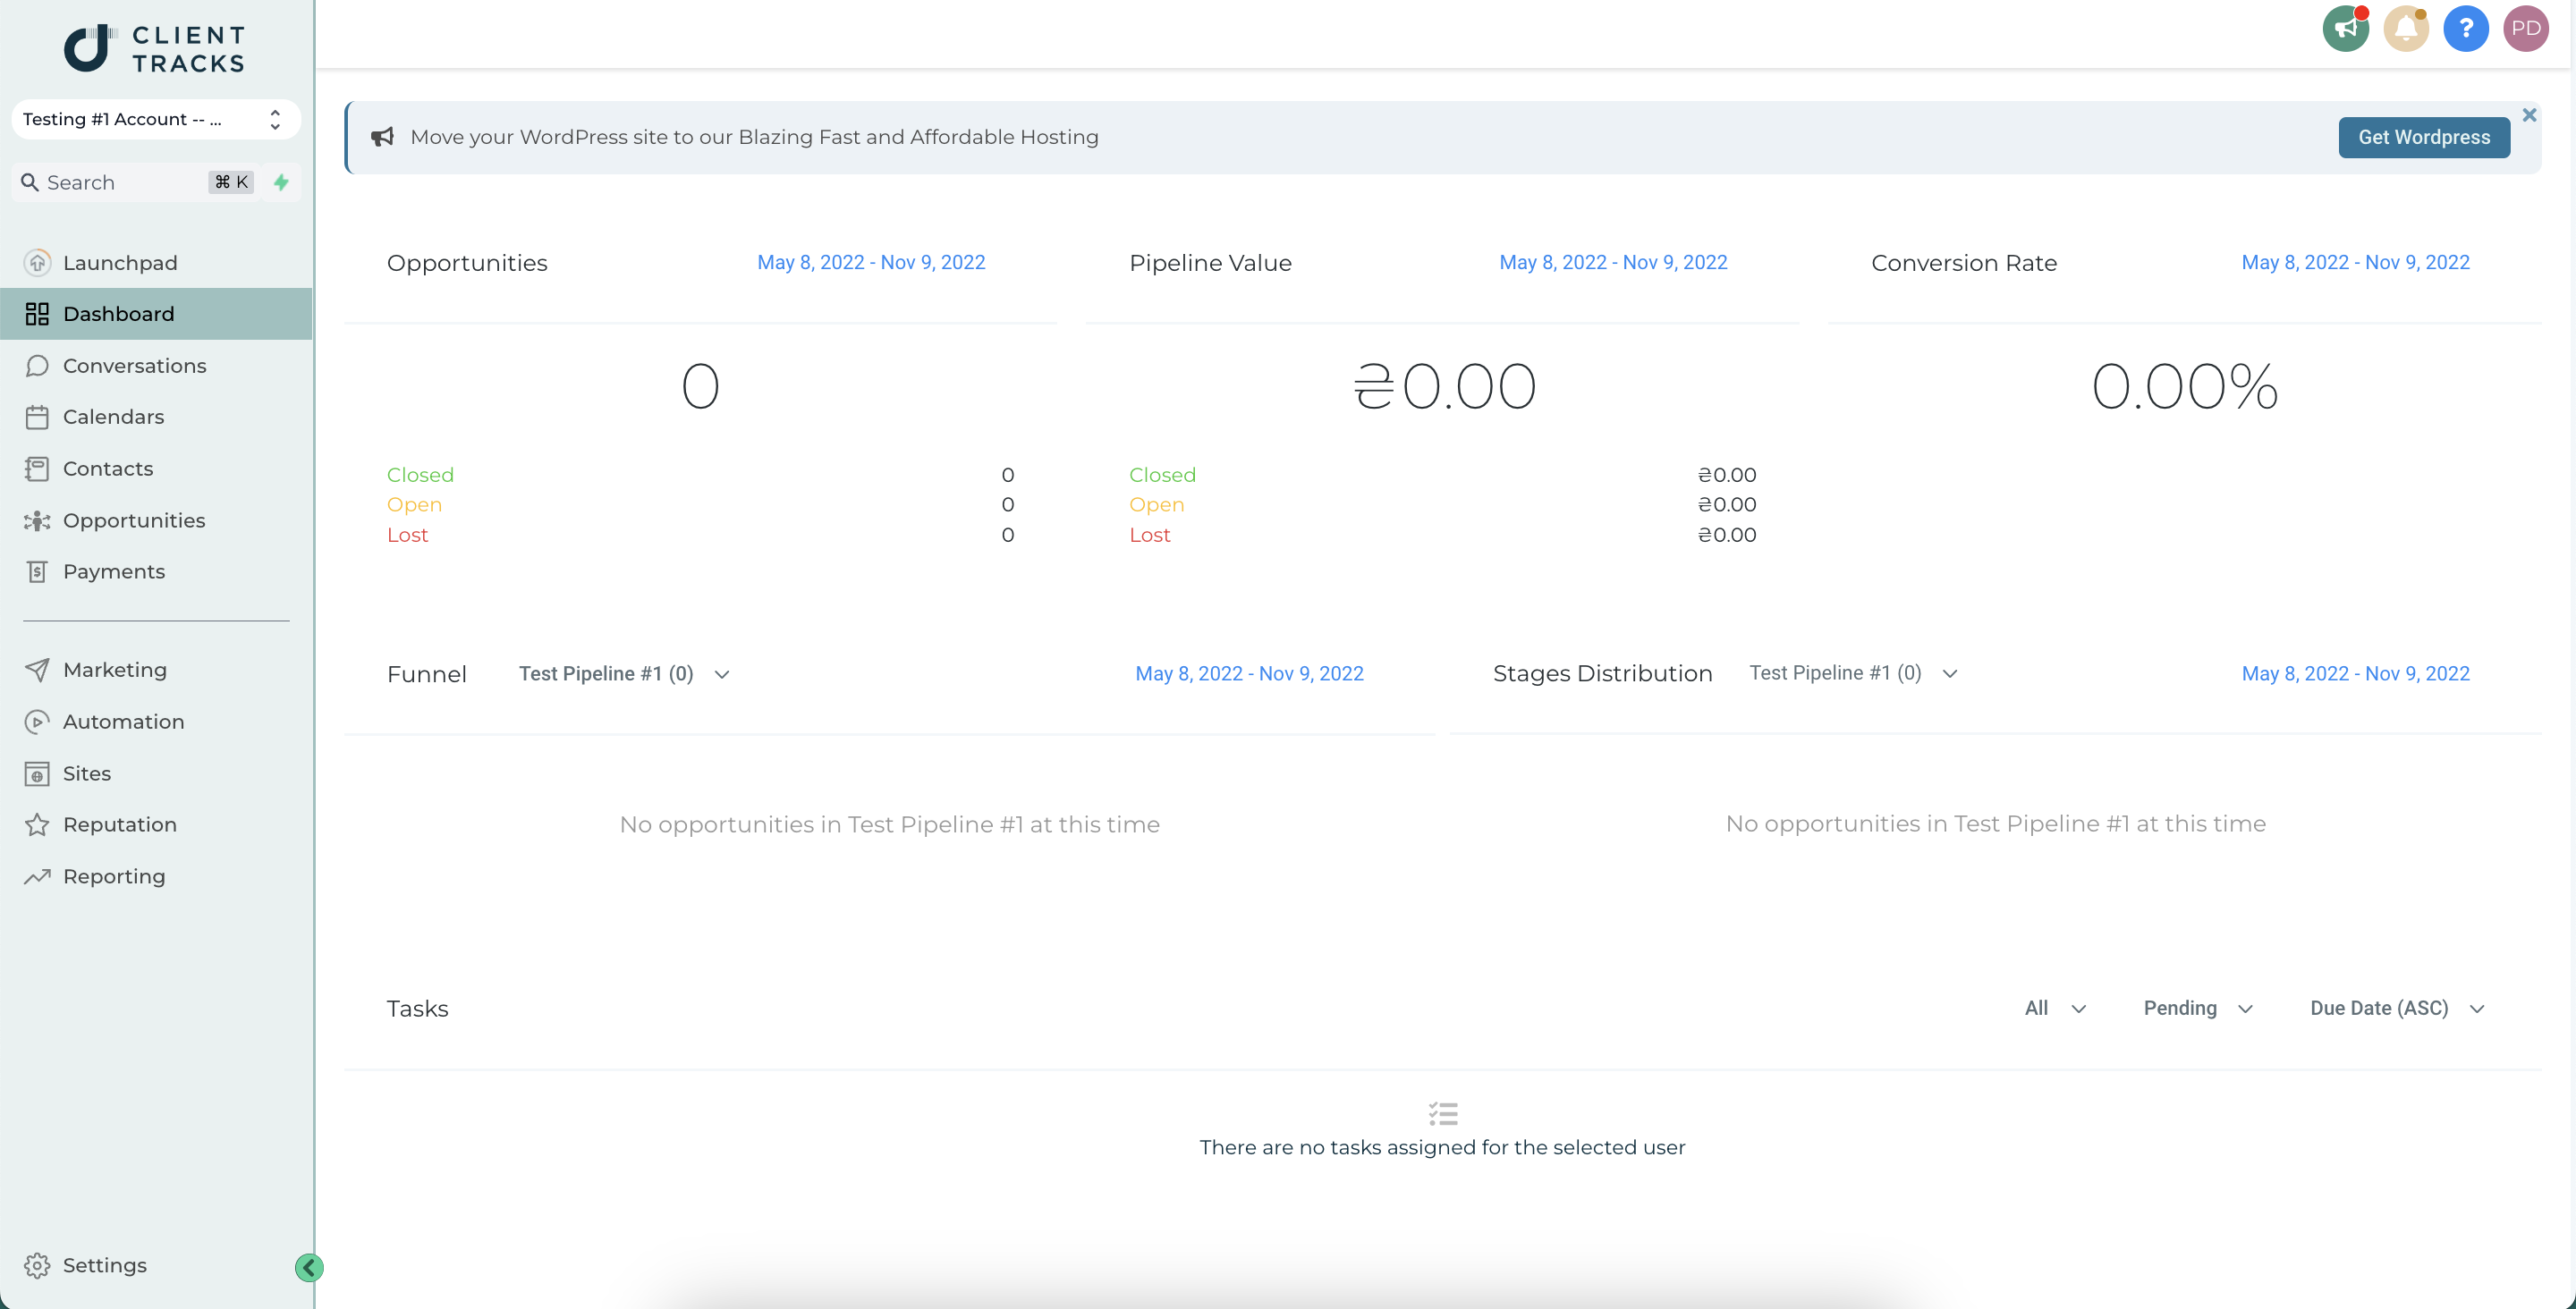
Task: Toggle sidebar collapse arrow button
Action: click(x=309, y=1265)
